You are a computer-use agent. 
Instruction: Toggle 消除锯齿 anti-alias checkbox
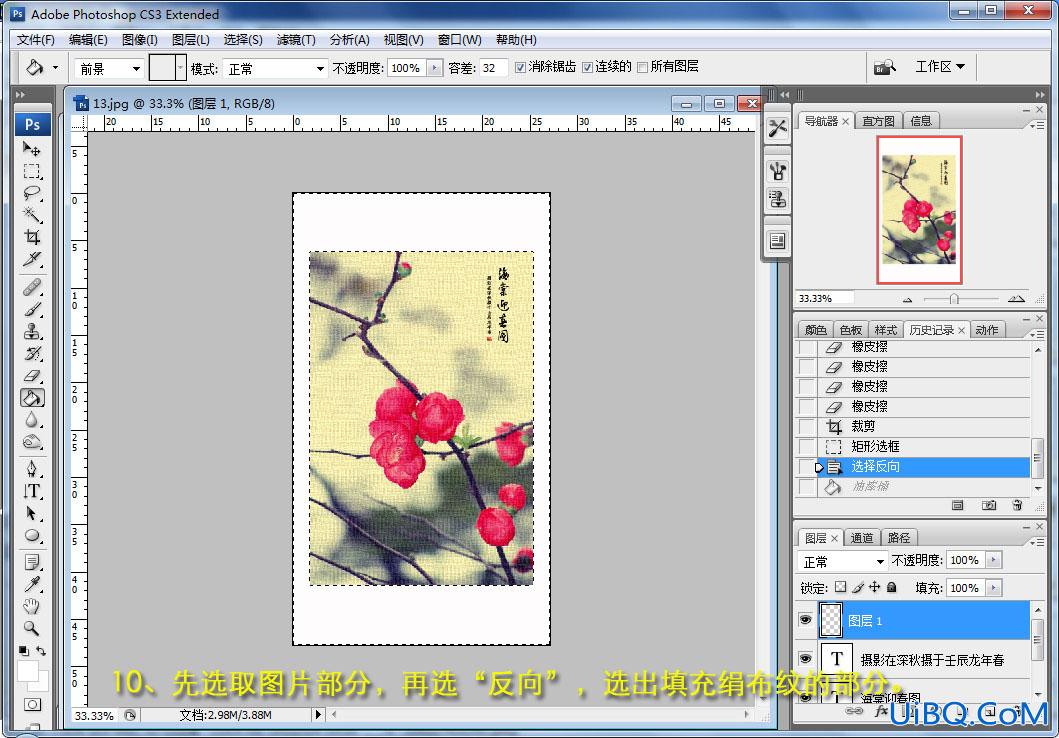tap(520, 67)
